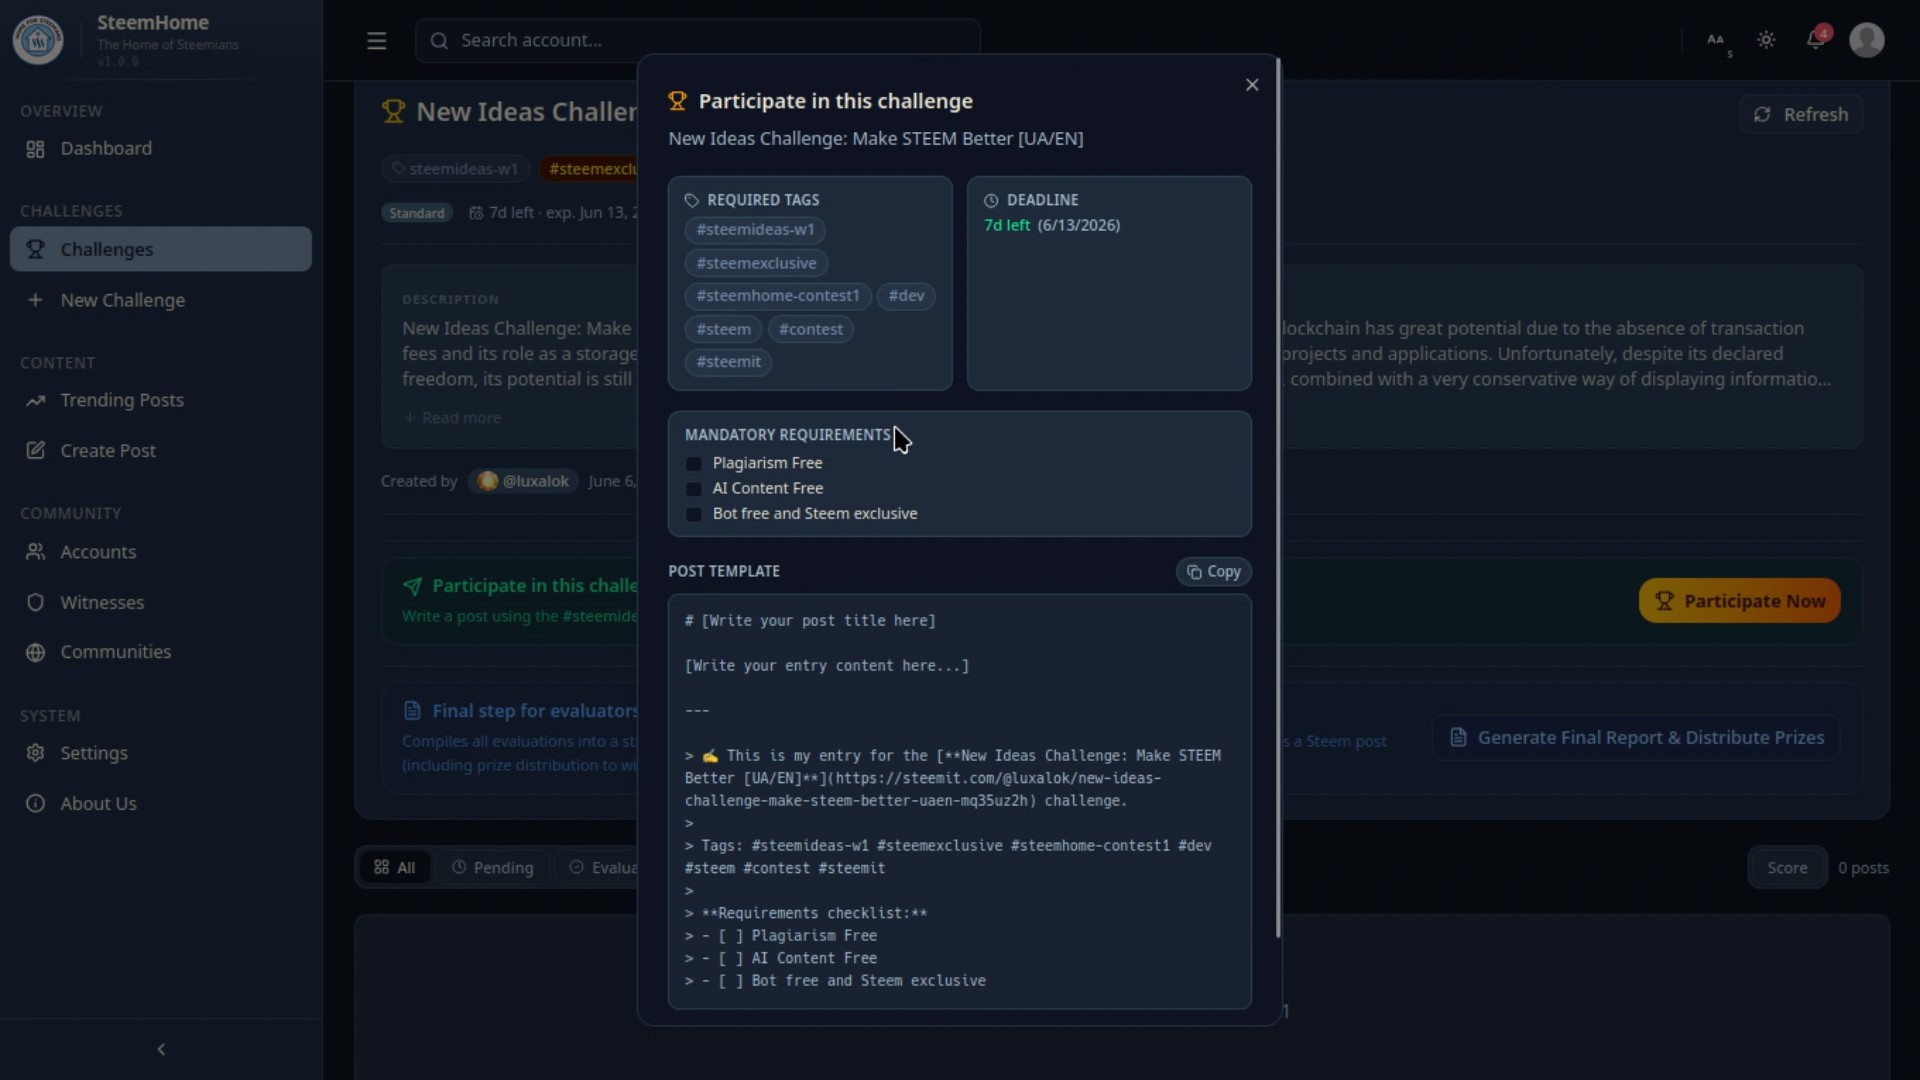Click the #steemideas-w1 tag in dialog
Viewport: 1920px width, 1080px height.
(x=755, y=230)
